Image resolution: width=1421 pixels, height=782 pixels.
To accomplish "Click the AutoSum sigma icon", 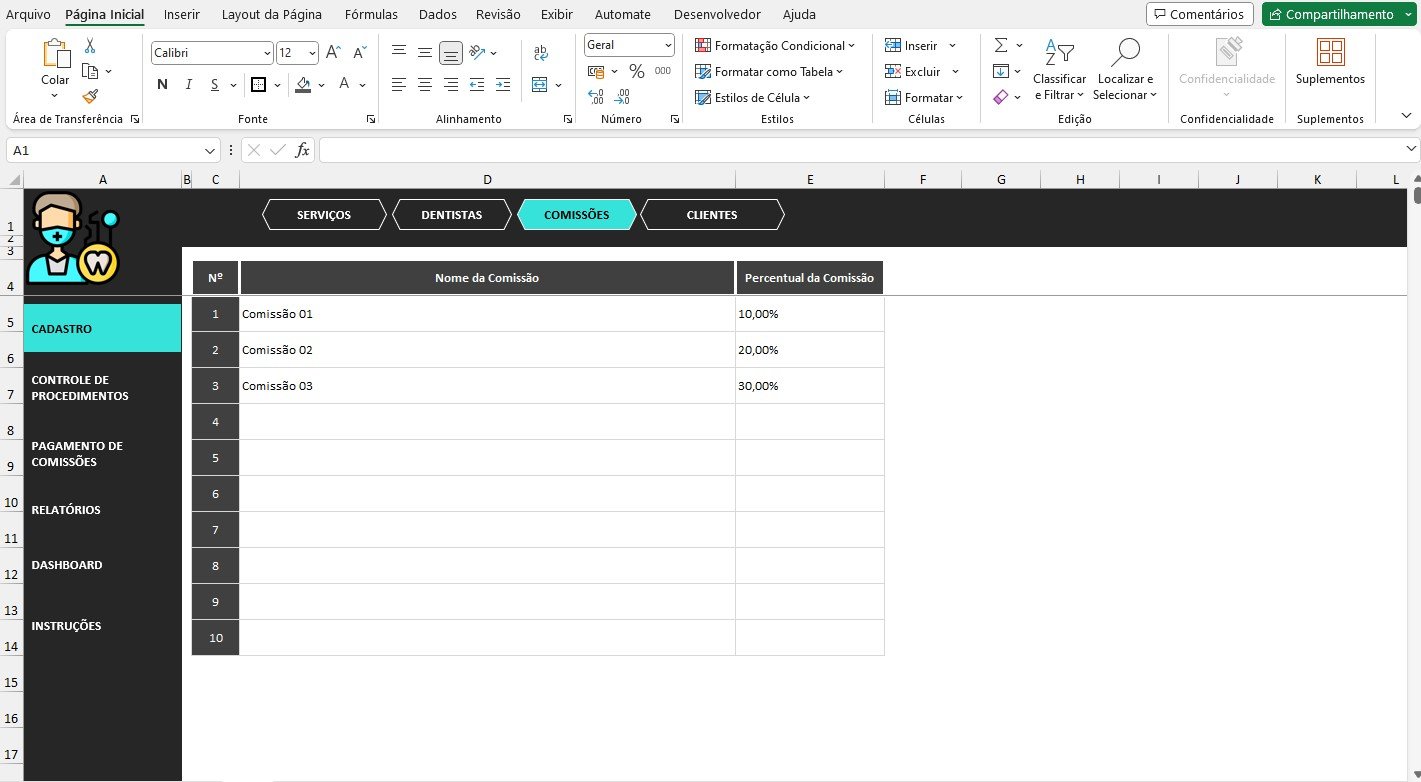I will coord(1001,46).
